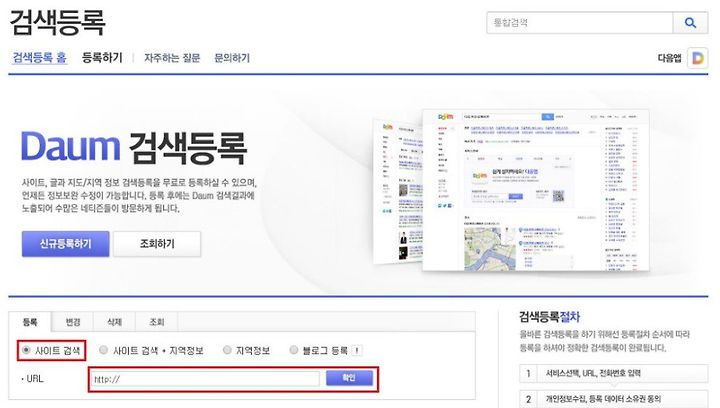
Task: Switch to the 등록 tab
Action: (30, 322)
